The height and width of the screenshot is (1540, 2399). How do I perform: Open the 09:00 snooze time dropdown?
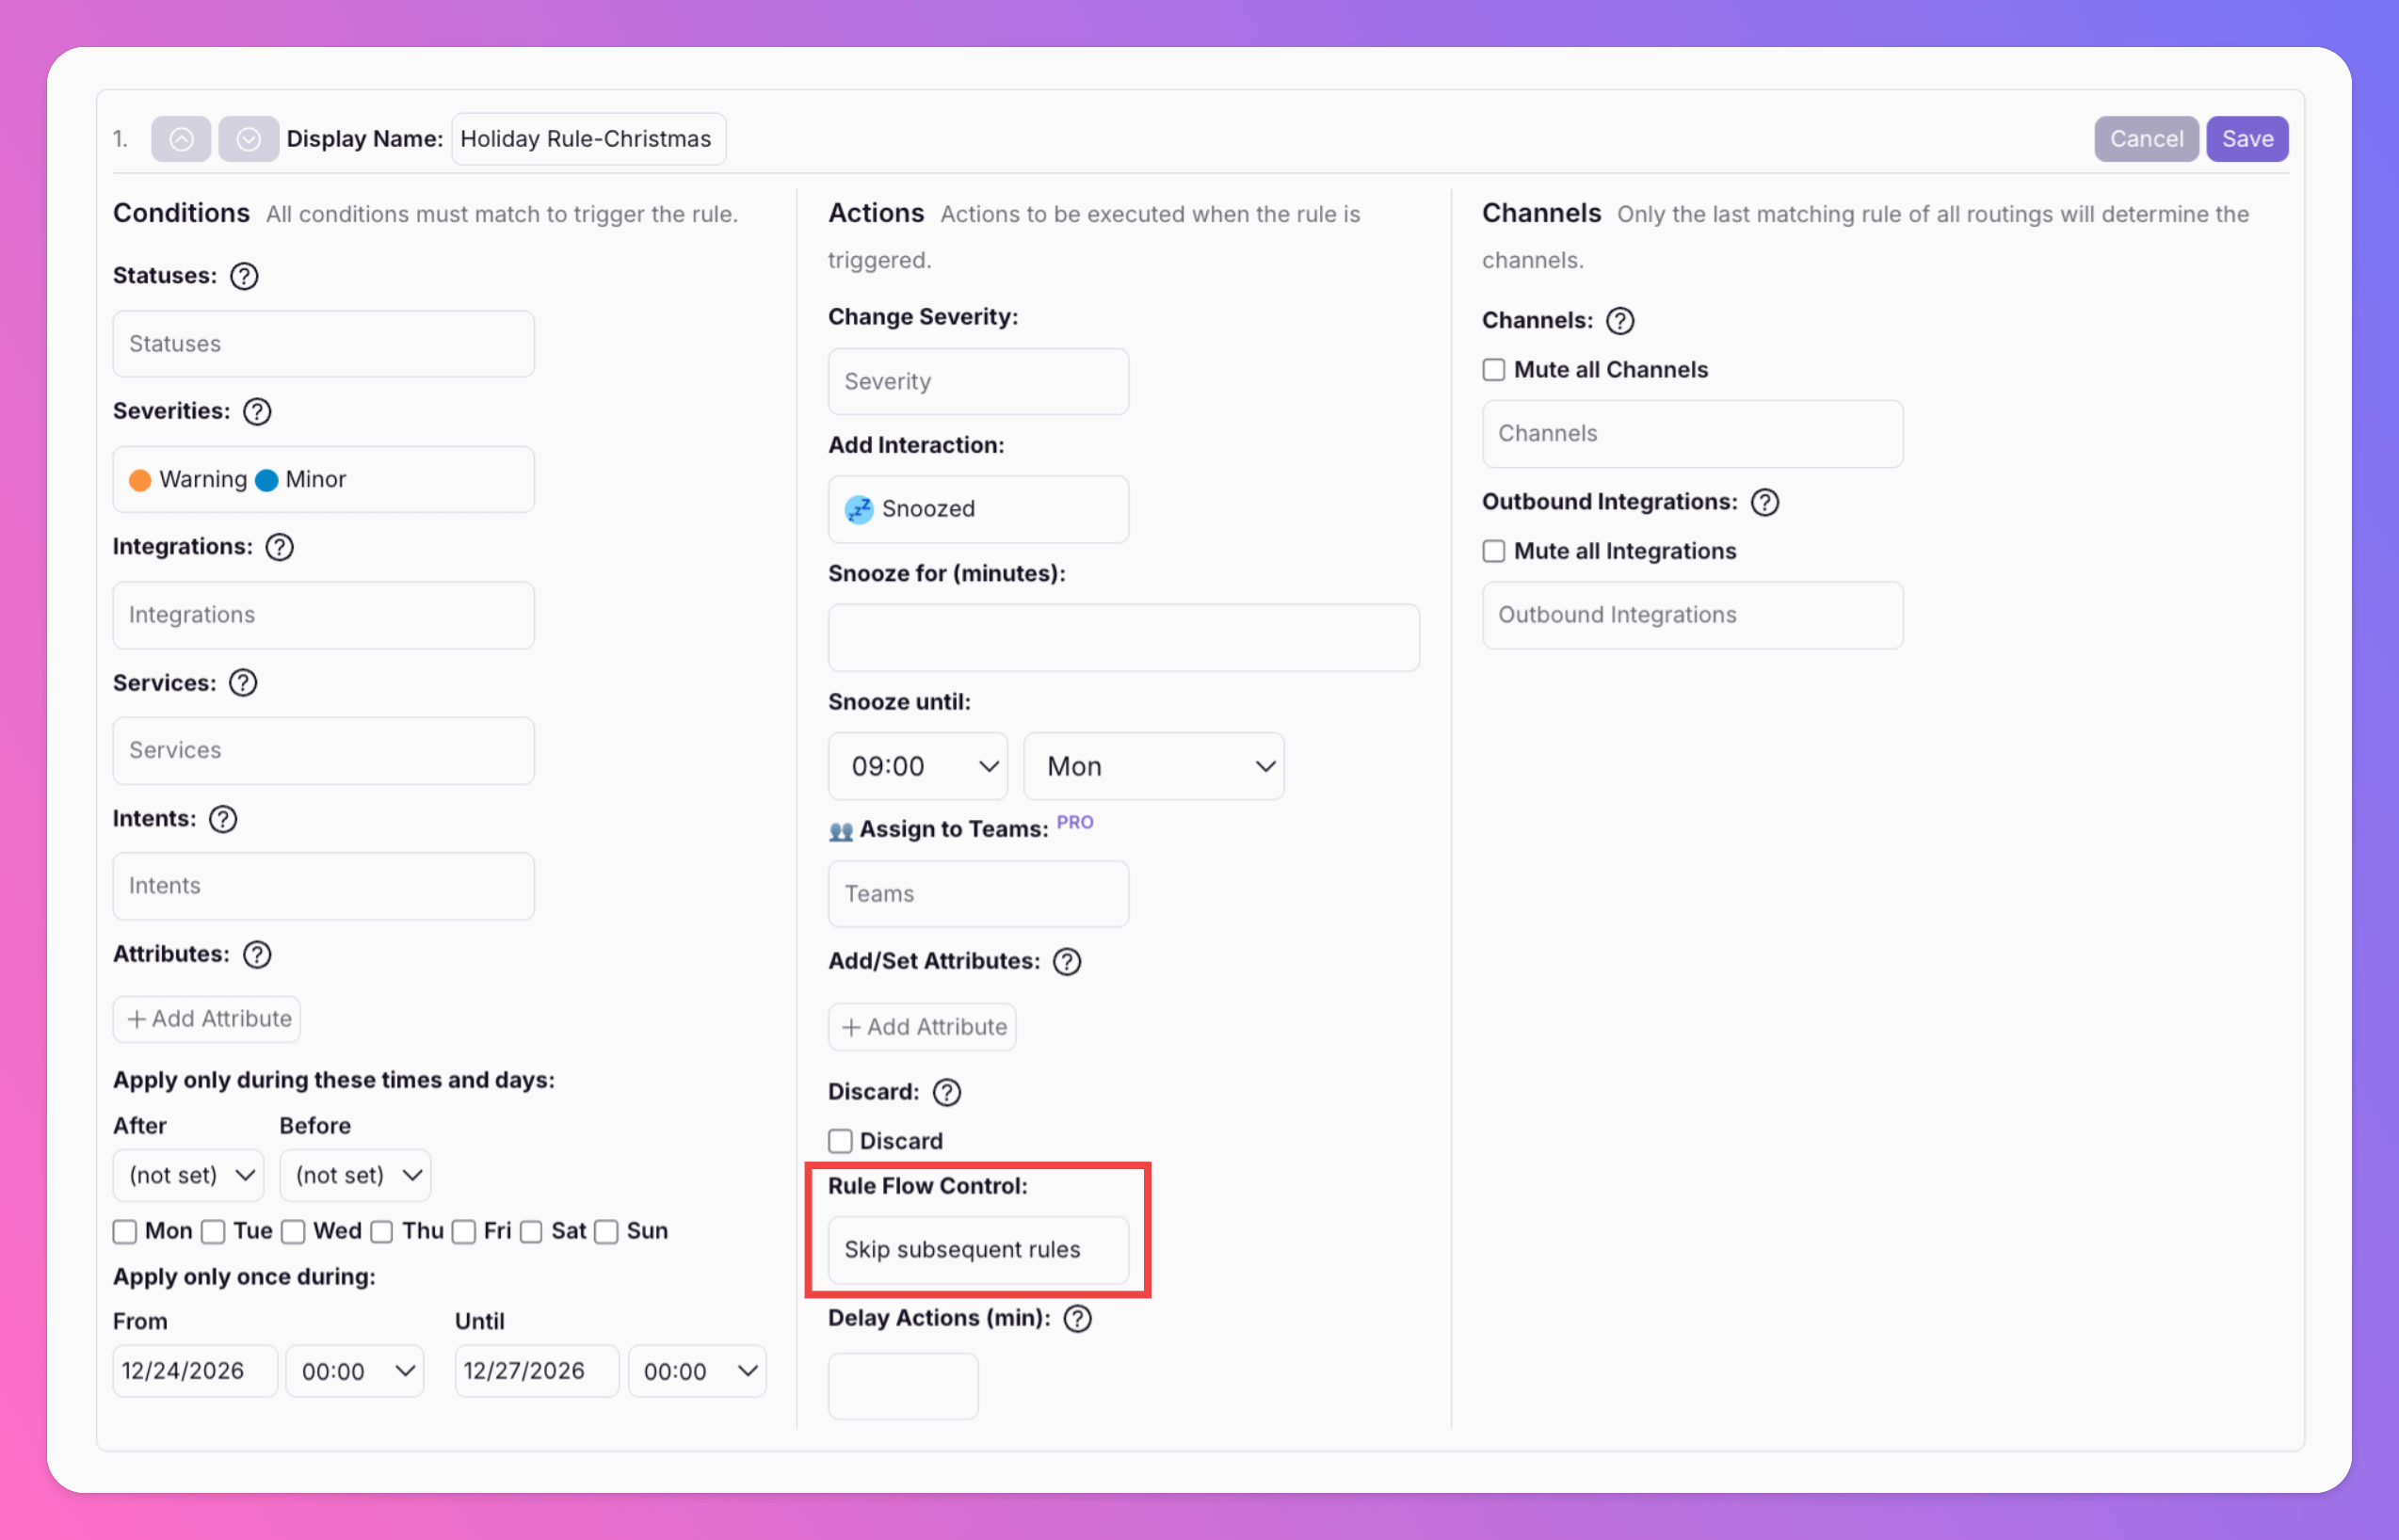coord(917,766)
